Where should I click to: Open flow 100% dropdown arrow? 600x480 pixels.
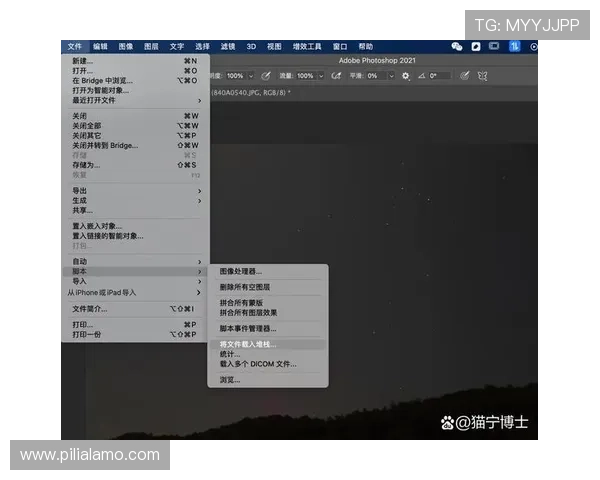(x=321, y=76)
